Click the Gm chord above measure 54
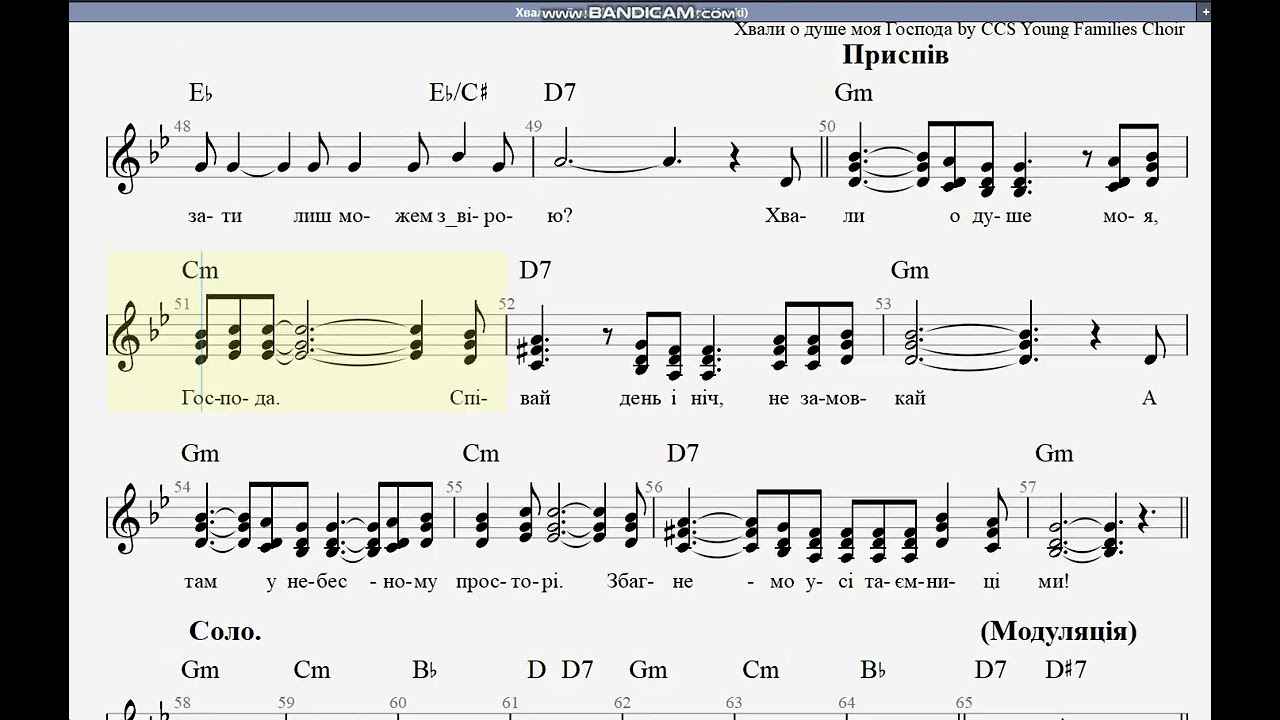Image resolution: width=1280 pixels, height=720 pixels. 200,453
